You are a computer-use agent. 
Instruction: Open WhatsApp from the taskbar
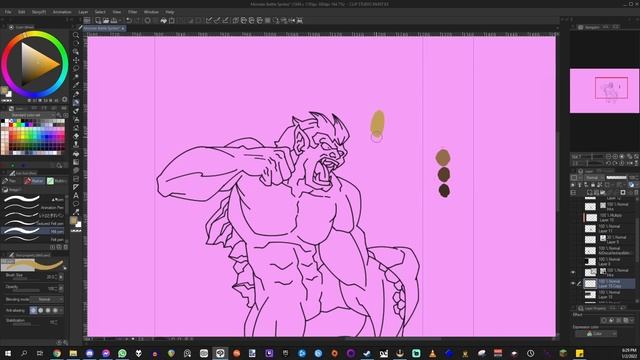click(x=122, y=353)
